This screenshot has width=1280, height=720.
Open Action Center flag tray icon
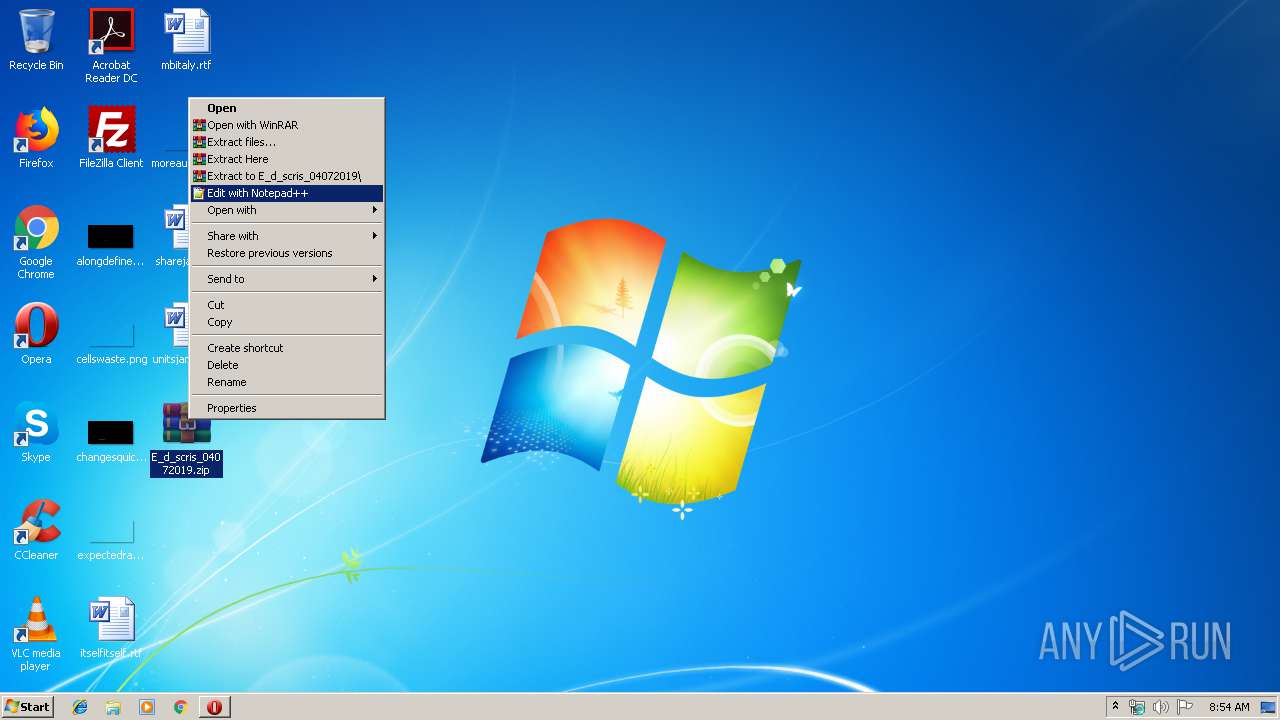click(x=1185, y=707)
